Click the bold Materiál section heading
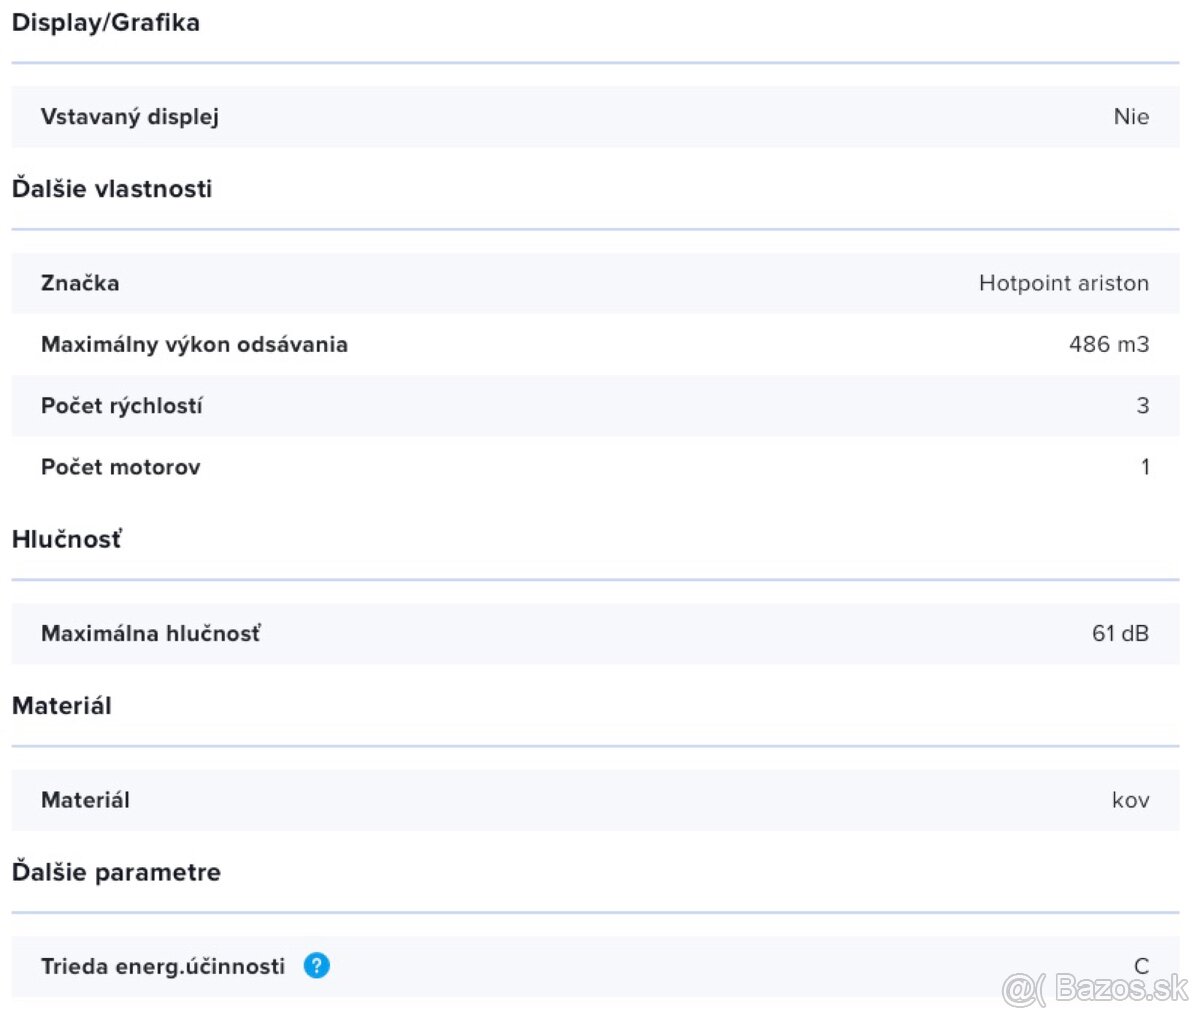 (x=62, y=706)
